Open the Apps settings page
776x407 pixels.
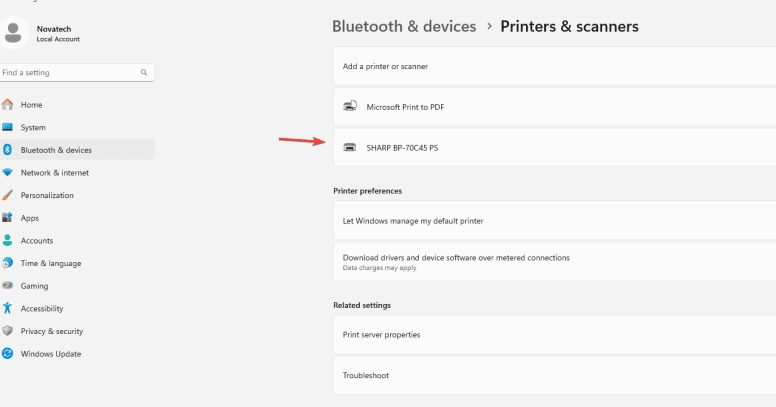30,218
